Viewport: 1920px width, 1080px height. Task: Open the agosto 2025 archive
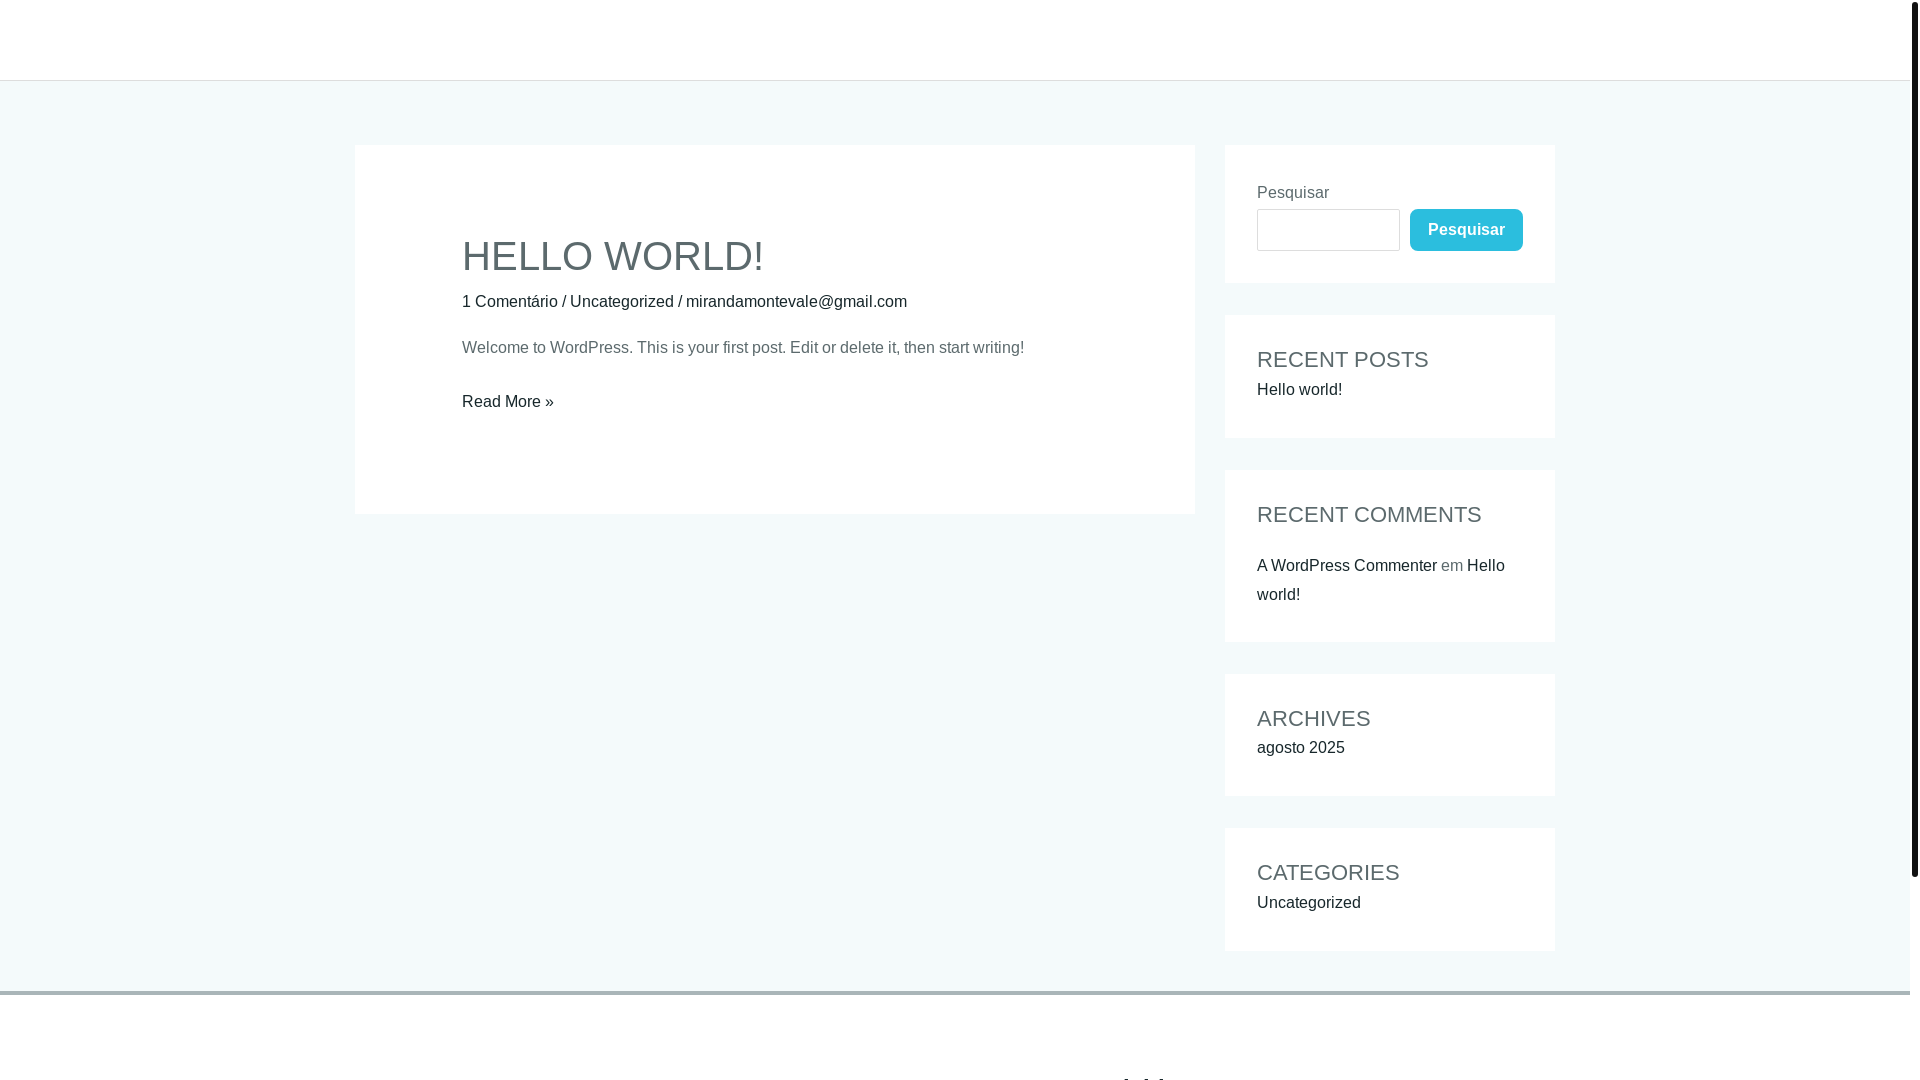point(1300,747)
